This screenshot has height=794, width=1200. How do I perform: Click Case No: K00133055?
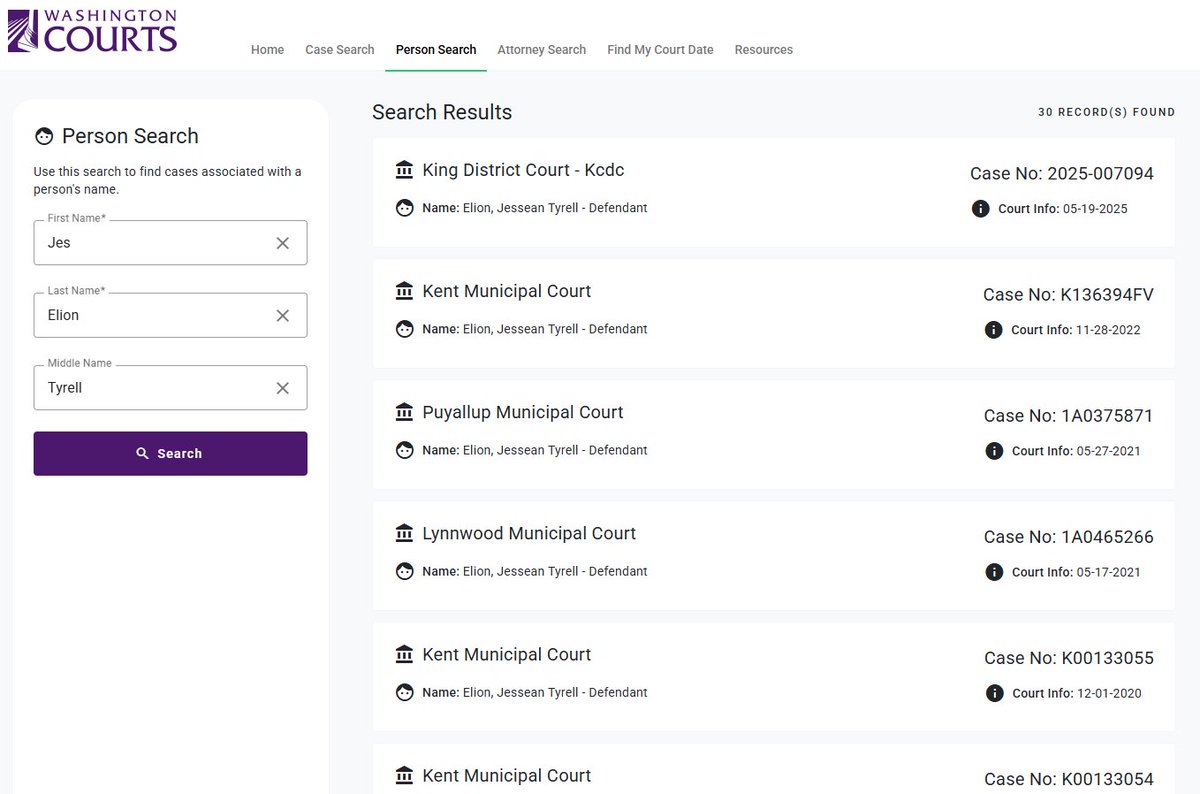pyautogui.click(x=1069, y=658)
